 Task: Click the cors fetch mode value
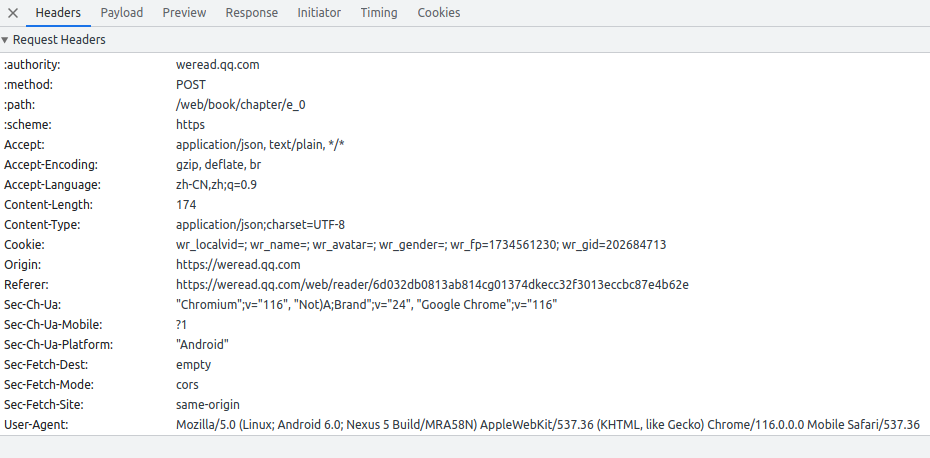click(187, 384)
